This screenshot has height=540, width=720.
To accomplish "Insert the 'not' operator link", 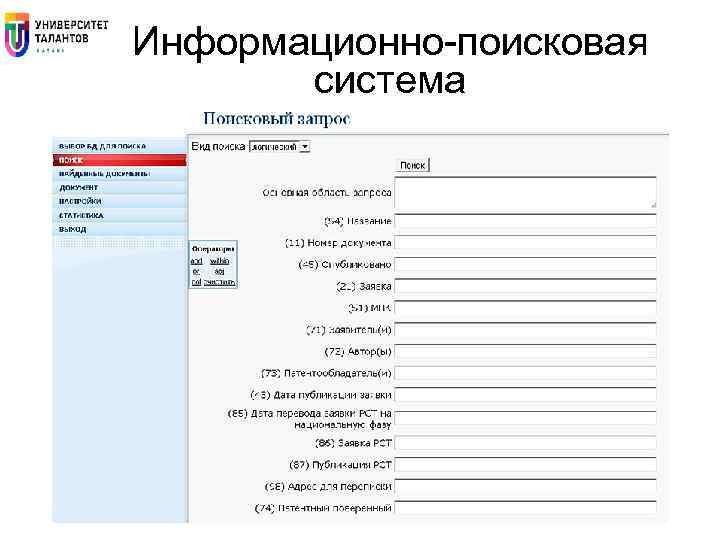I will click(197, 281).
